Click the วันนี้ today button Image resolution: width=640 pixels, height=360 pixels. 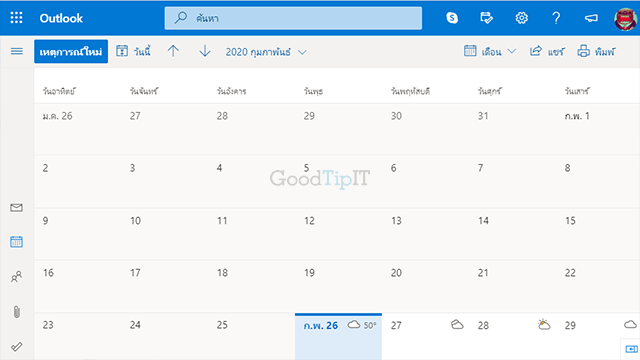(133, 51)
